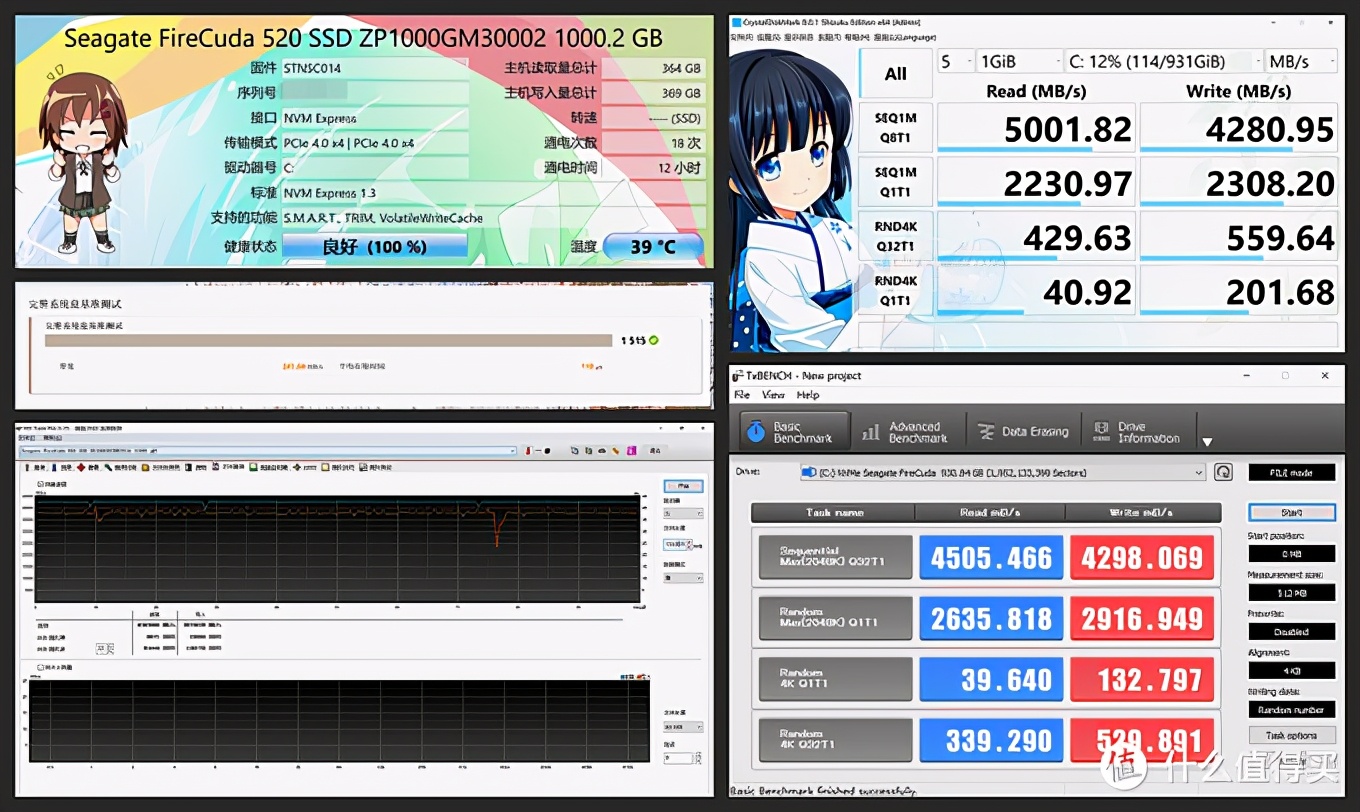Viewport: 1360px width, 812px height.
Task: Open the Basic Benchmark stopwatch icon in TxBENCH
Action: (758, 432)
